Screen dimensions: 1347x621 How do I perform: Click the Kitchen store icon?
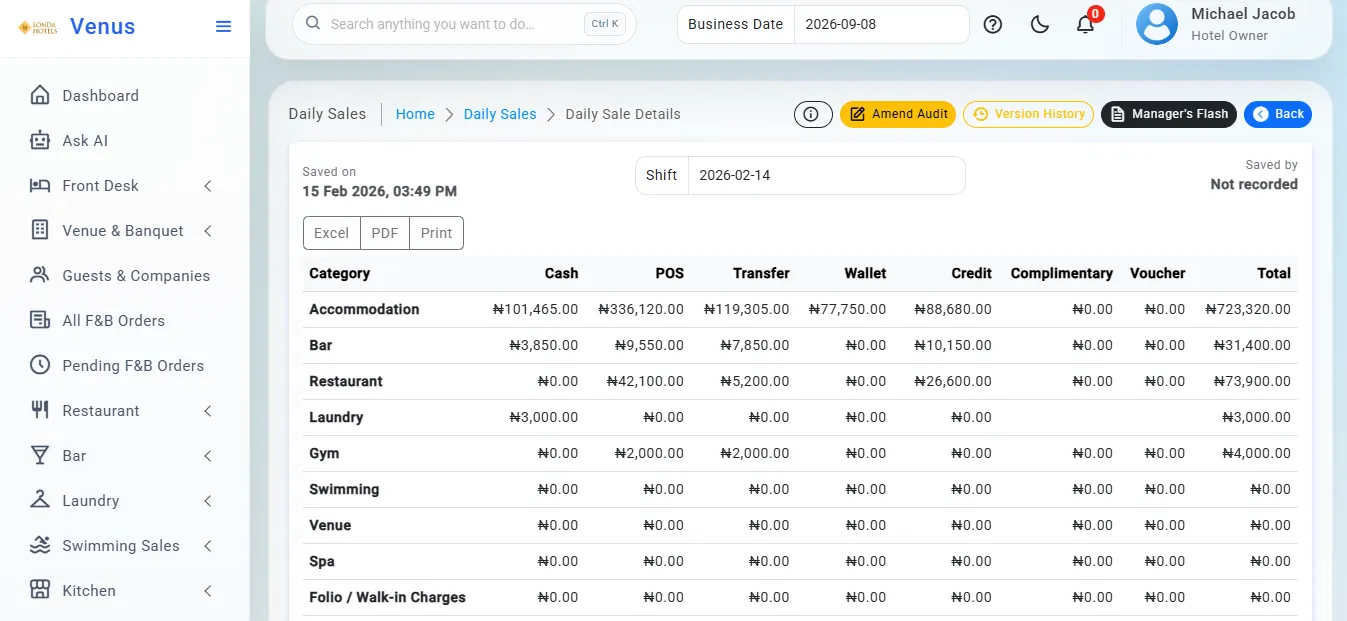click(x=40, y=591)
